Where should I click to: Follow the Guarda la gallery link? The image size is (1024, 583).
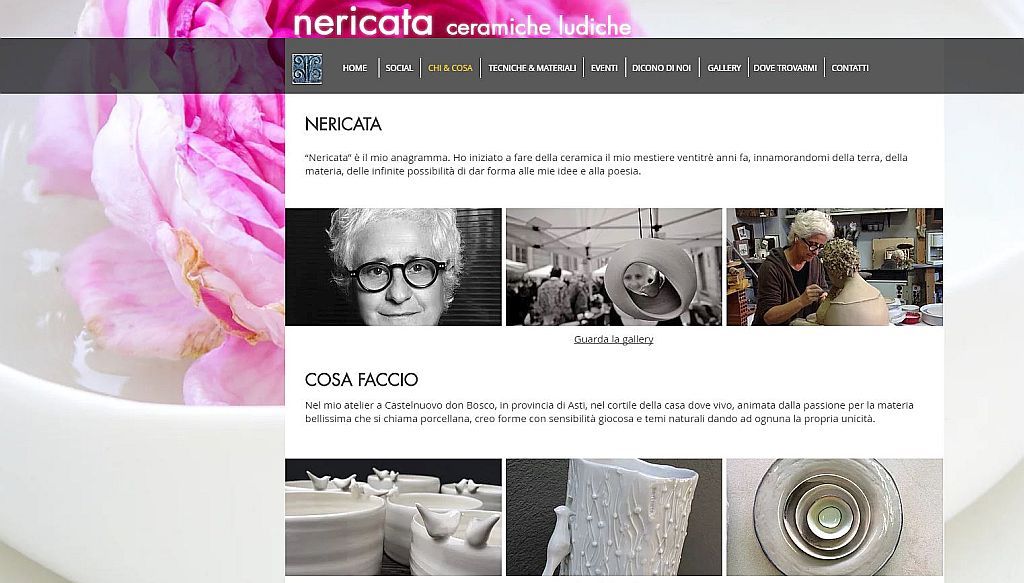(613, 339)
